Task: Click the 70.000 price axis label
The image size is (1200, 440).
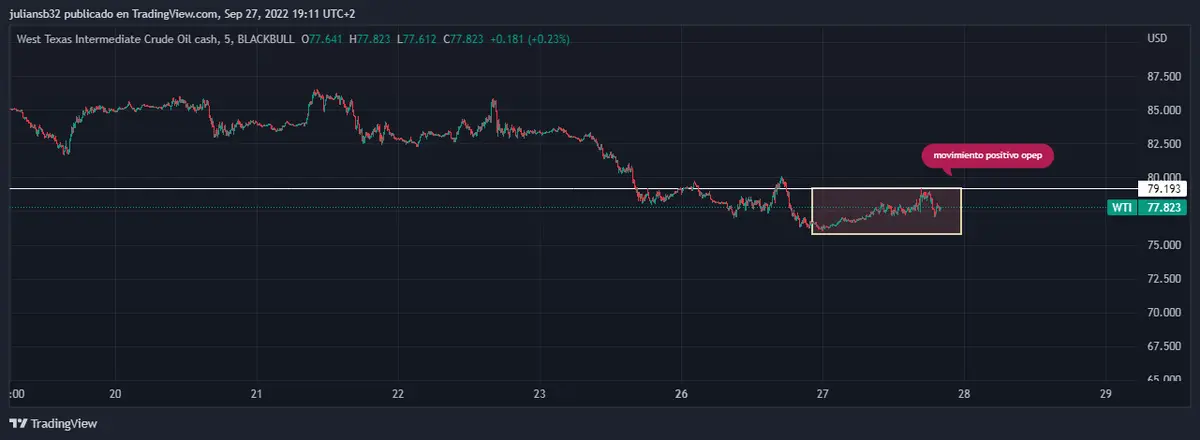Action: [1162, 312]
